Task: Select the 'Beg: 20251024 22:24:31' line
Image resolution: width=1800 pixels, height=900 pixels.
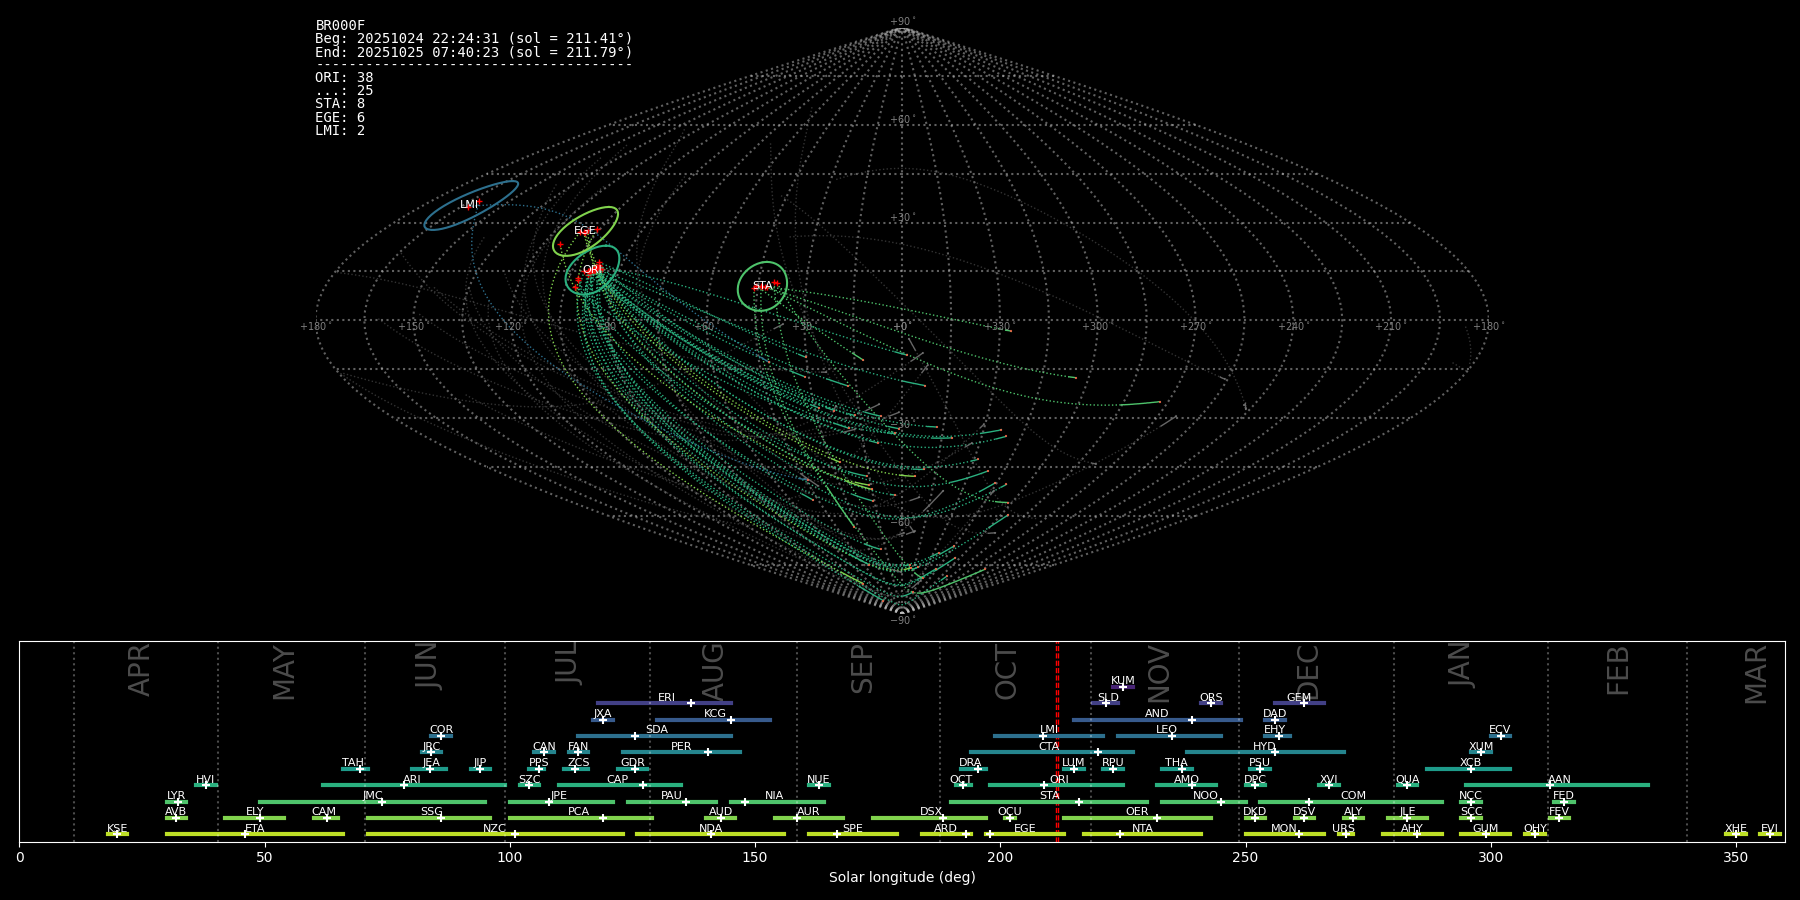Action: click(474, 39)
